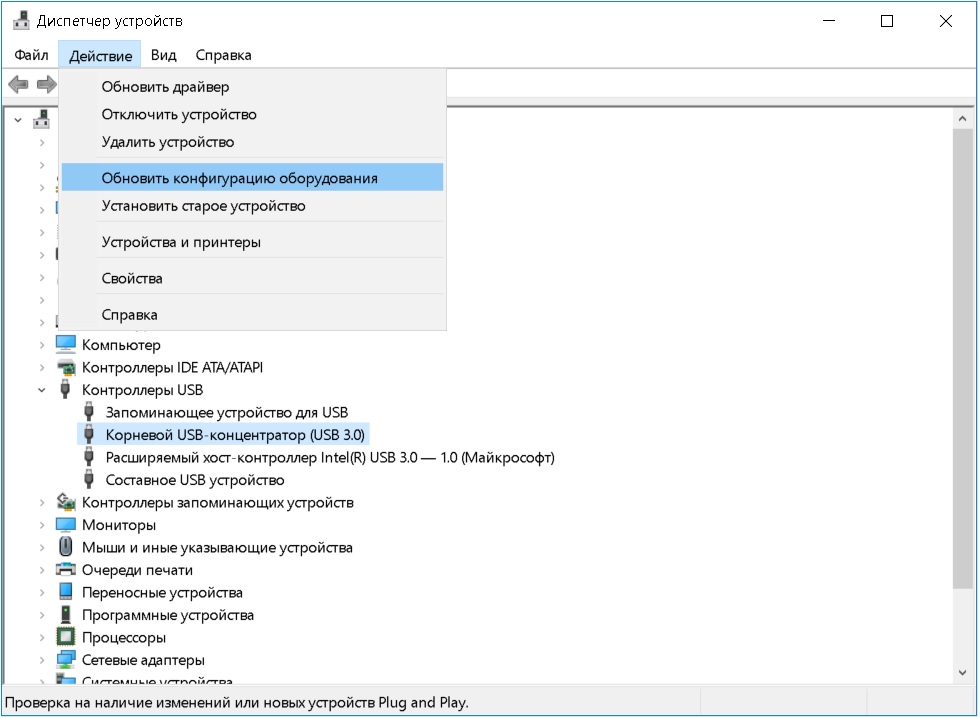Collapse the Контроллеры USB category
Viewport: 980px width, 718px height.
pos(42,390)
